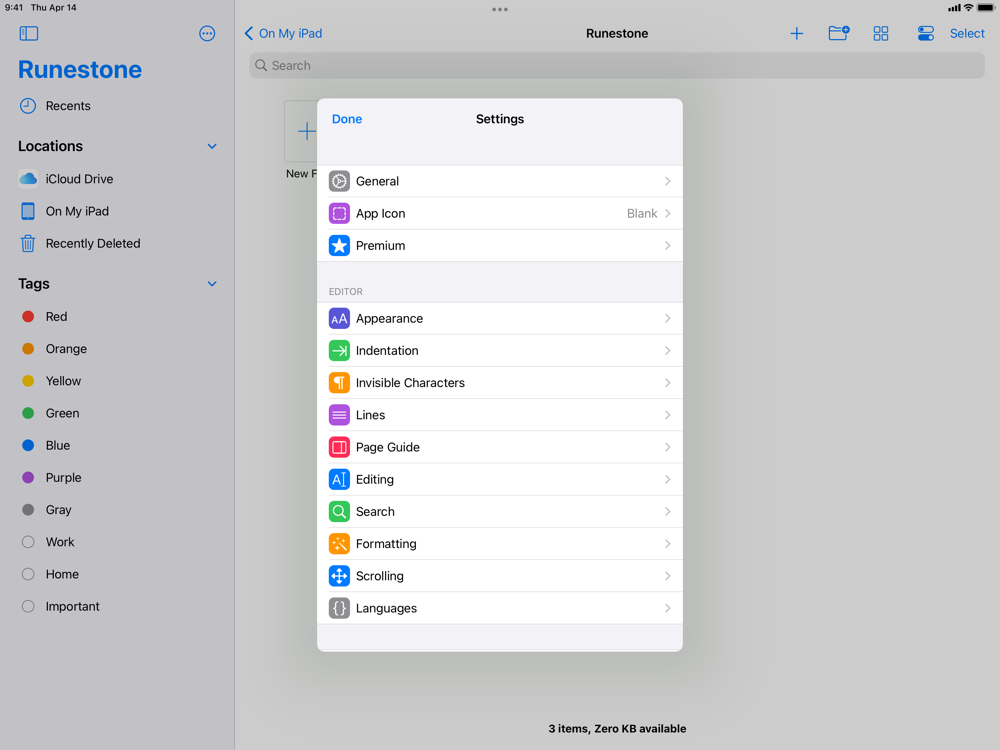Select the Yellow tag

(x=117, y=381)
